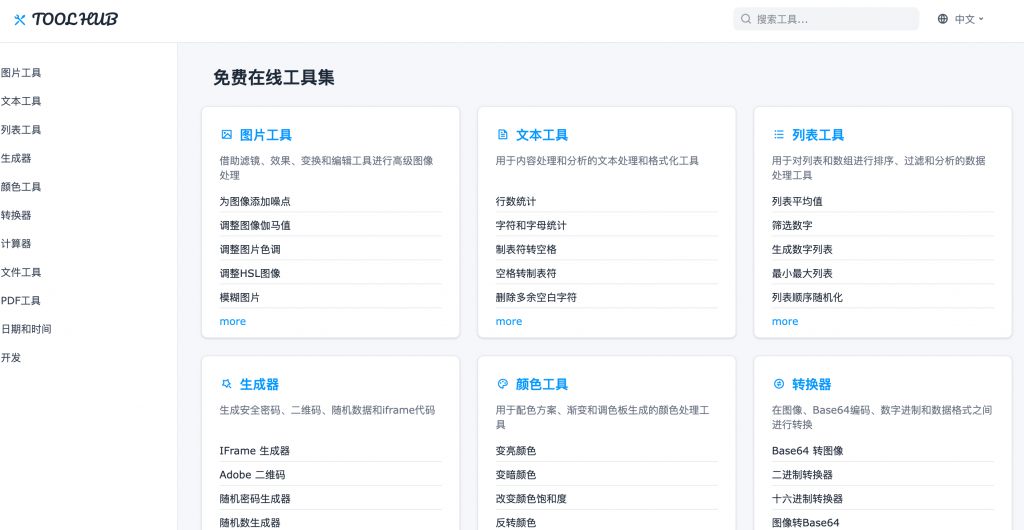Screen dimensions: 1024x530
Task: Click the search magnifier icon
Action: click(746, 19)
